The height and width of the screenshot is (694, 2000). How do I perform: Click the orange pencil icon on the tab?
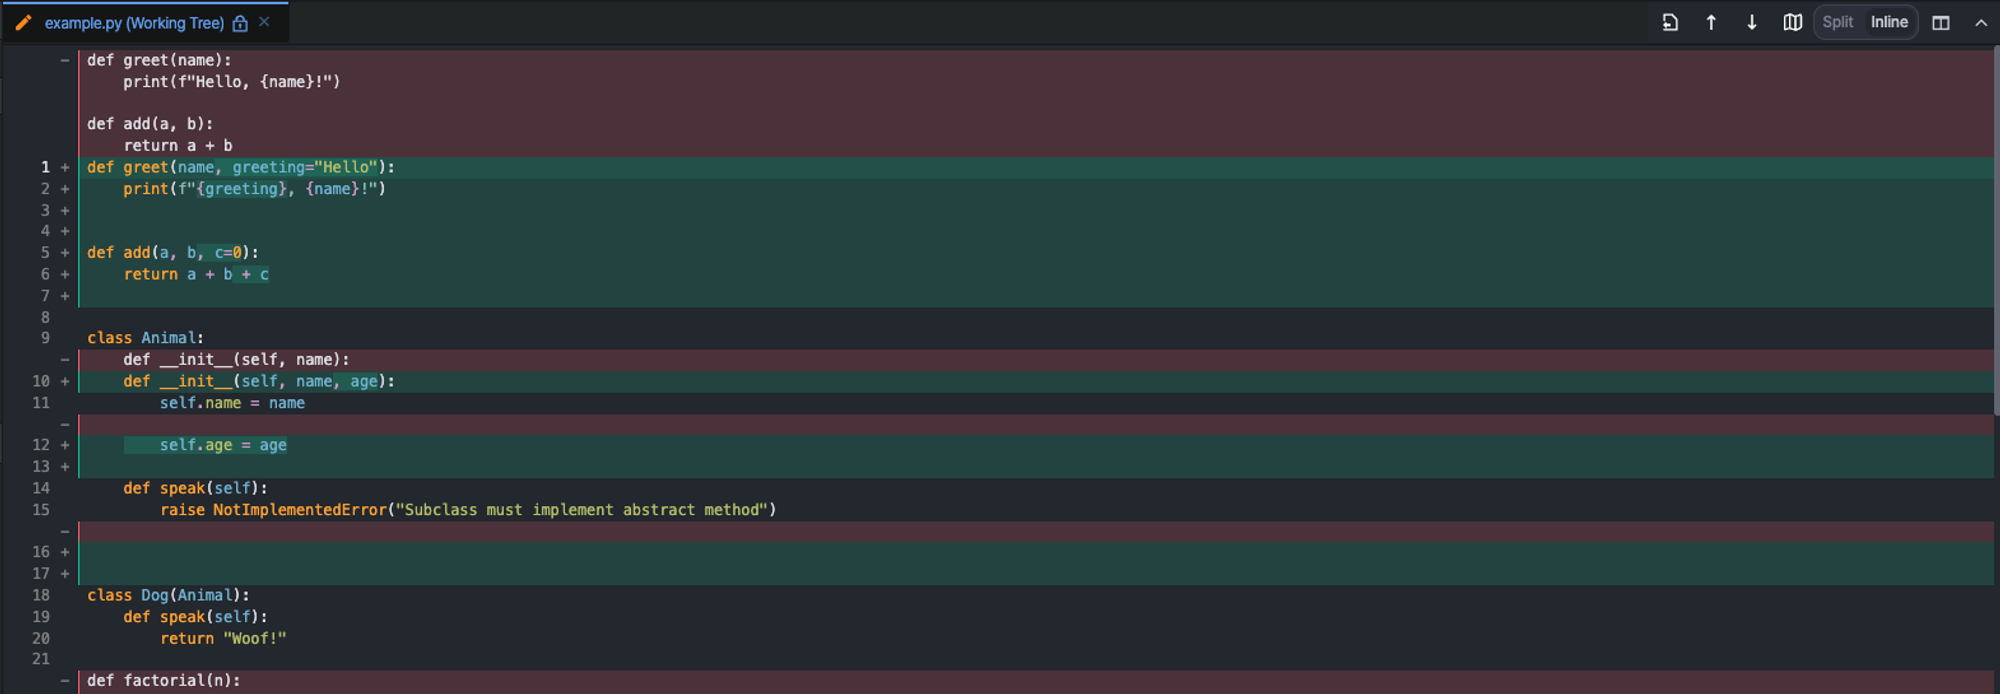tap(23, 23)
